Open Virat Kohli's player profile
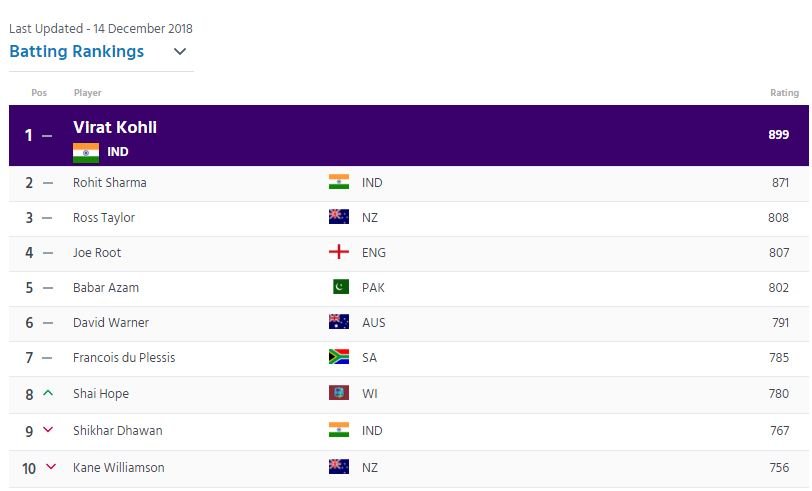812x491 pixels. coord(115,127)
